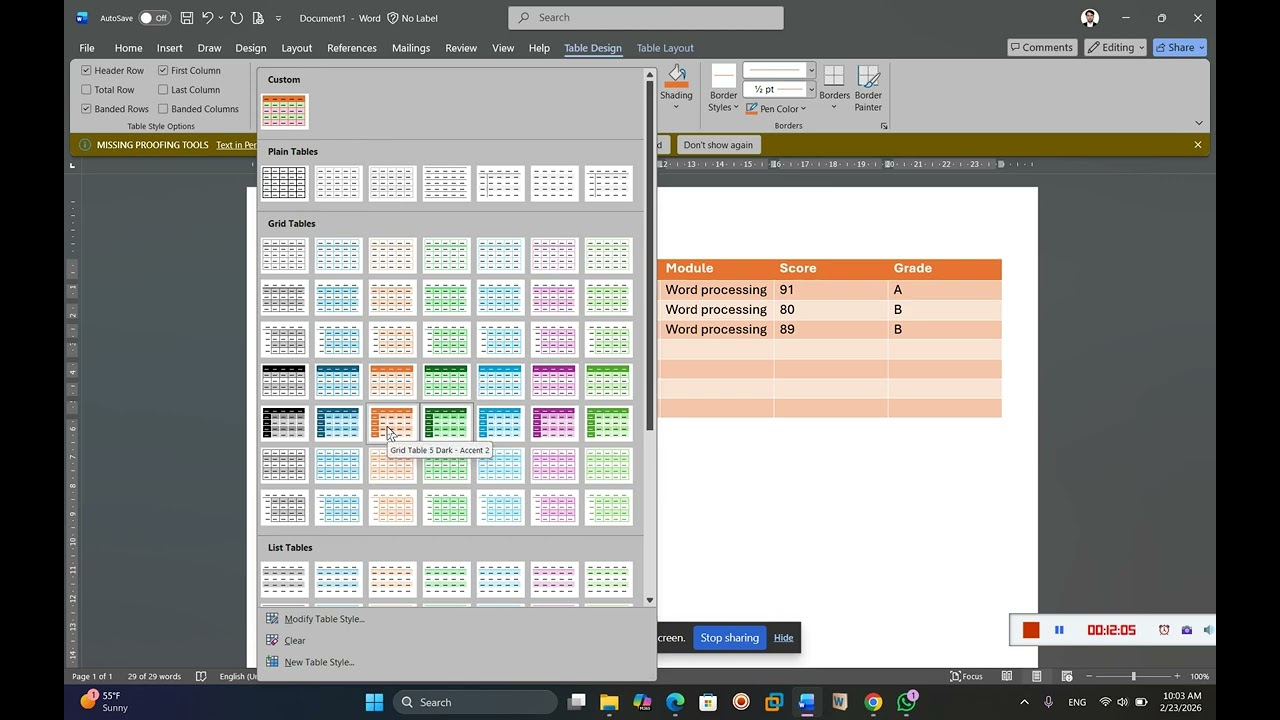Choose the first Plain Tables Table Grid style
Viewport: 1280px width, 720px height.
(284, 183)
